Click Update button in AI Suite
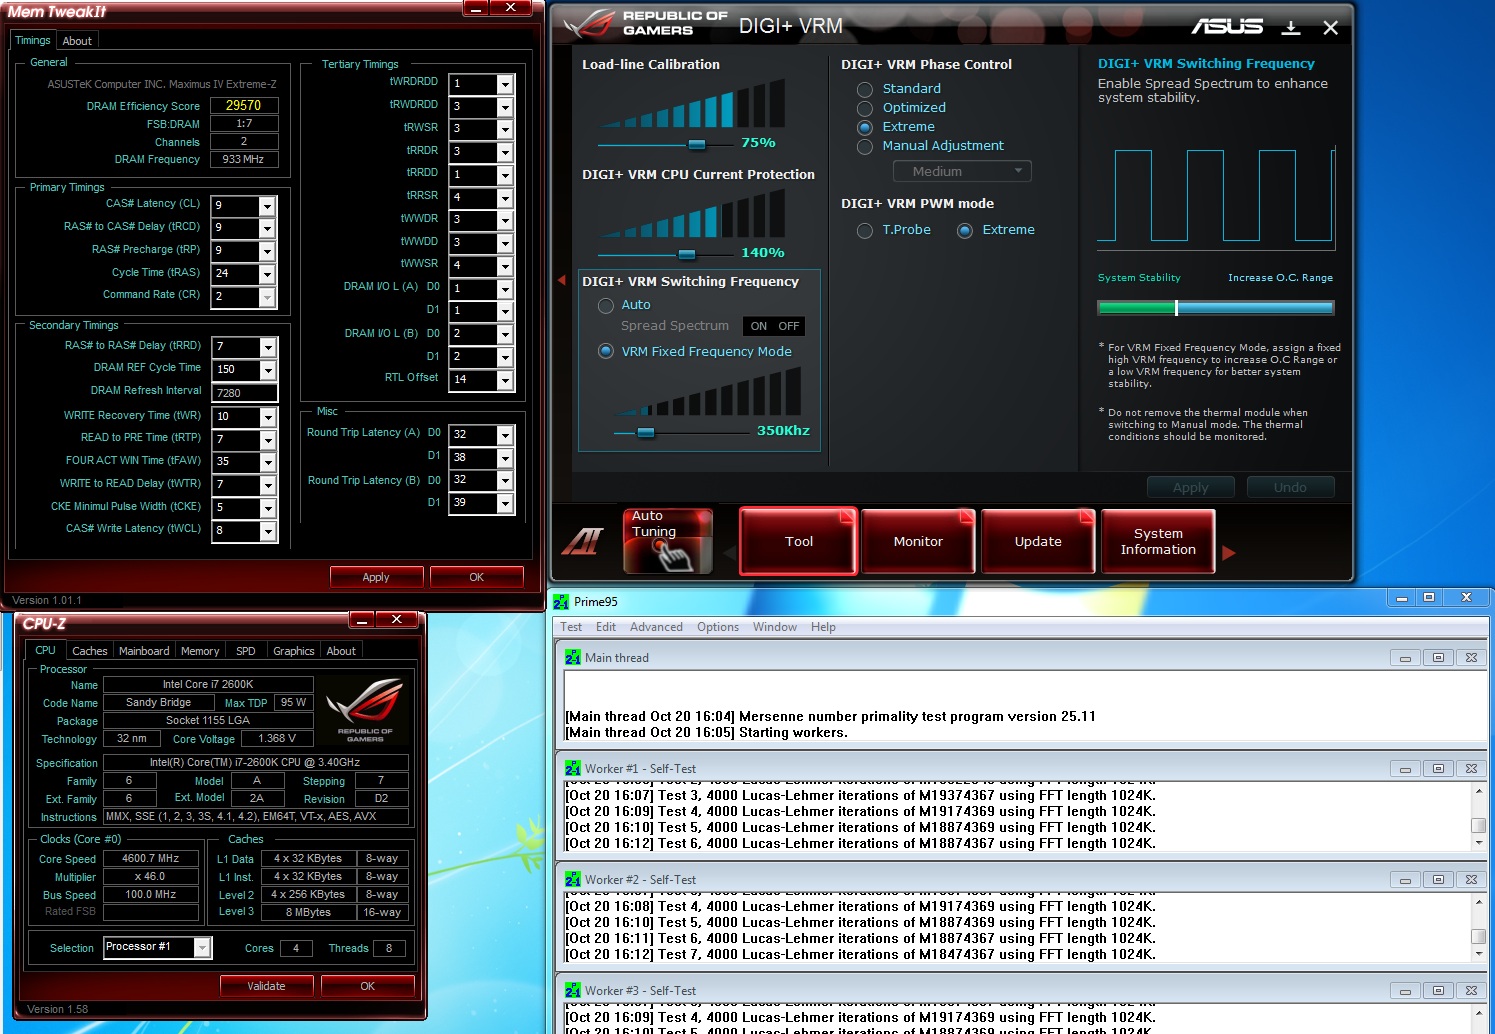Viewport: 1495px width, 1034px height. click(1038, 541)
